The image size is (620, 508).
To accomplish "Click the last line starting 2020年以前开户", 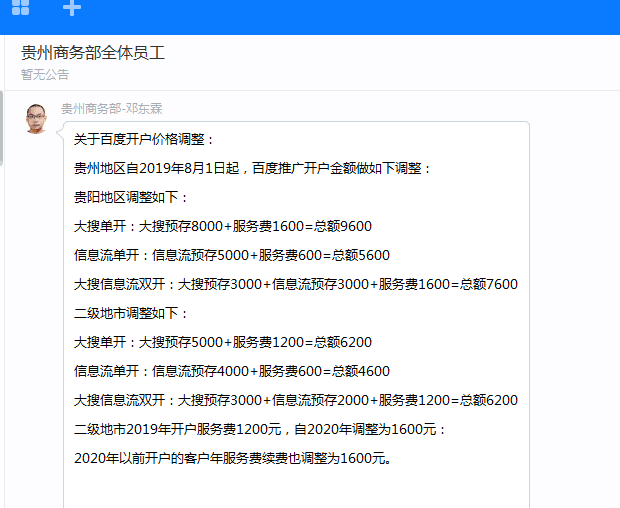I will tap(232, 458).
